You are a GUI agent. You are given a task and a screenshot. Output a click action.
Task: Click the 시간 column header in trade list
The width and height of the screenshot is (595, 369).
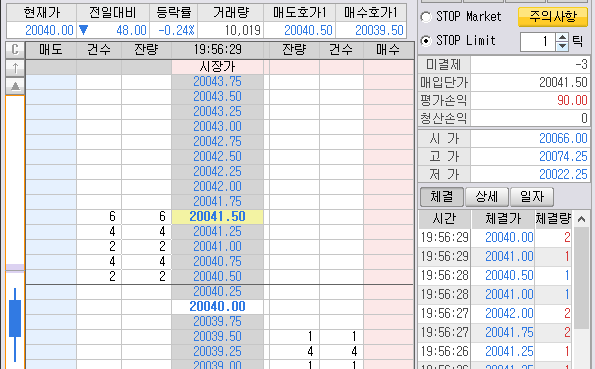point(445,219)
